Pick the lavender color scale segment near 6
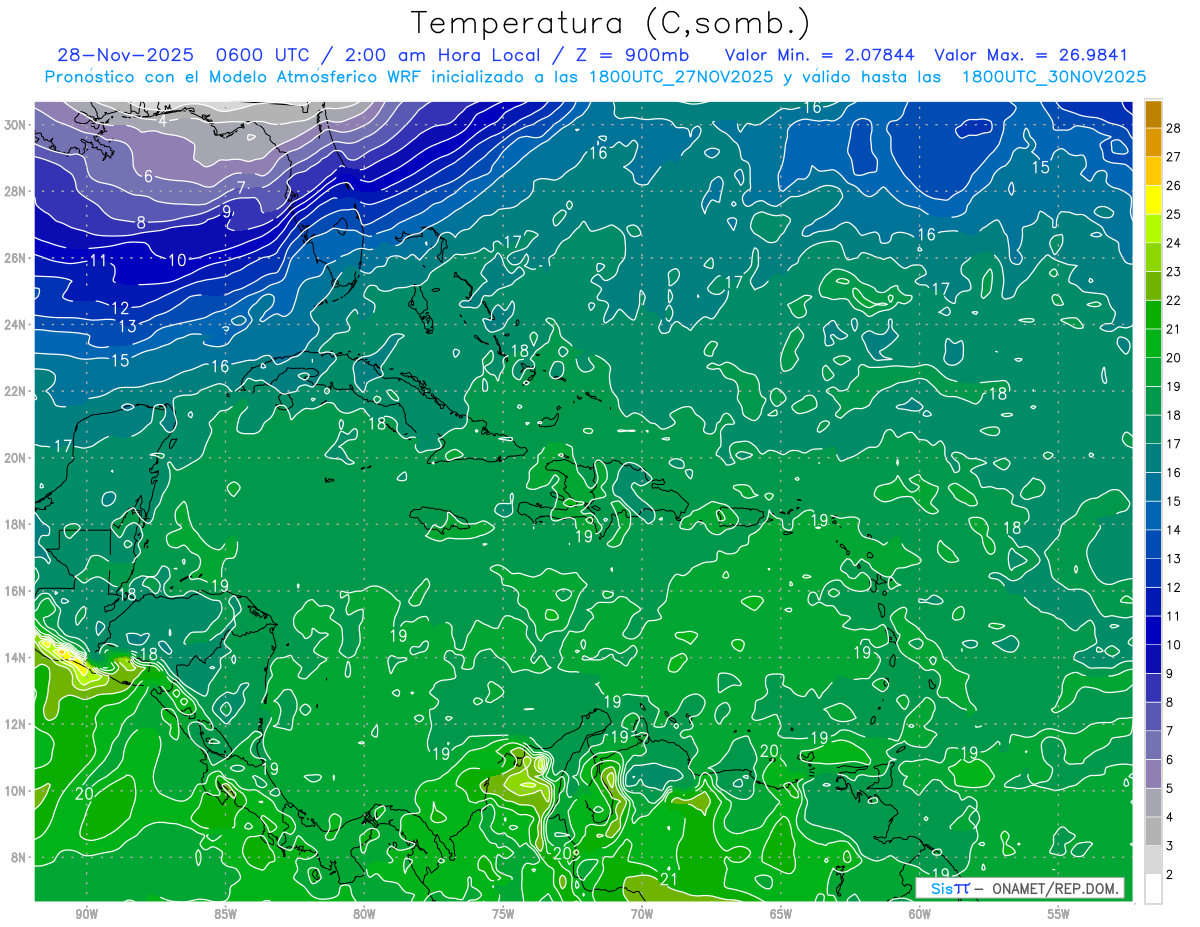The width and height of the screenshot is (1200, 927). (x=1153, y=774)
